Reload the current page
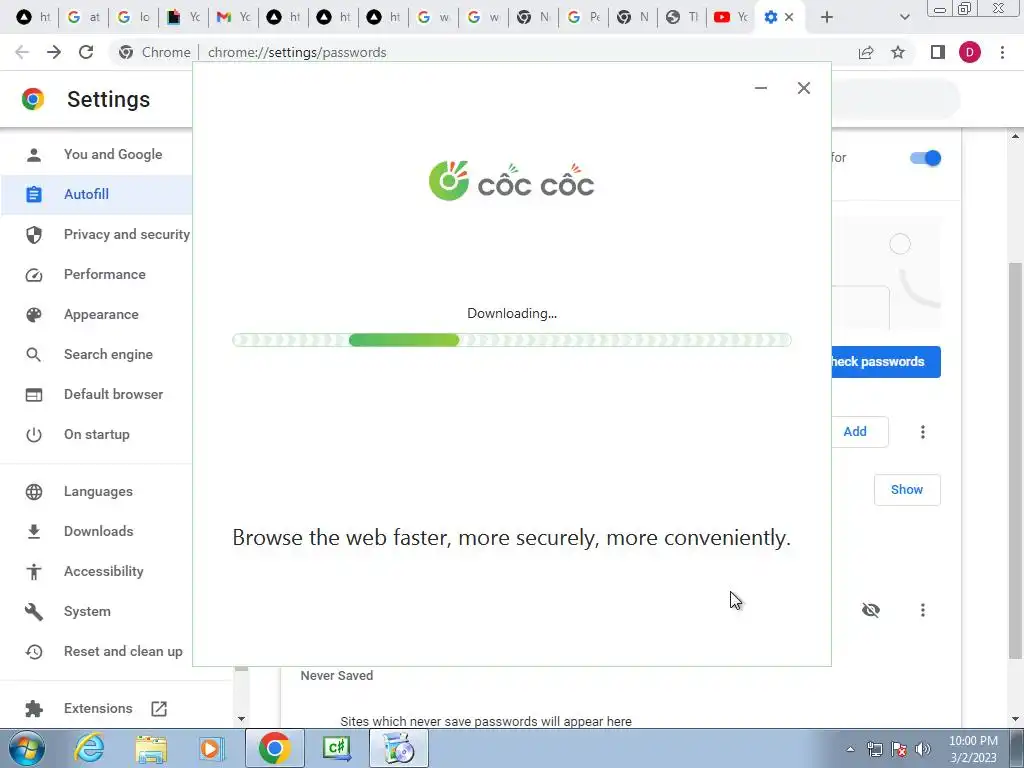1024x768 pixels. point(86,52)
